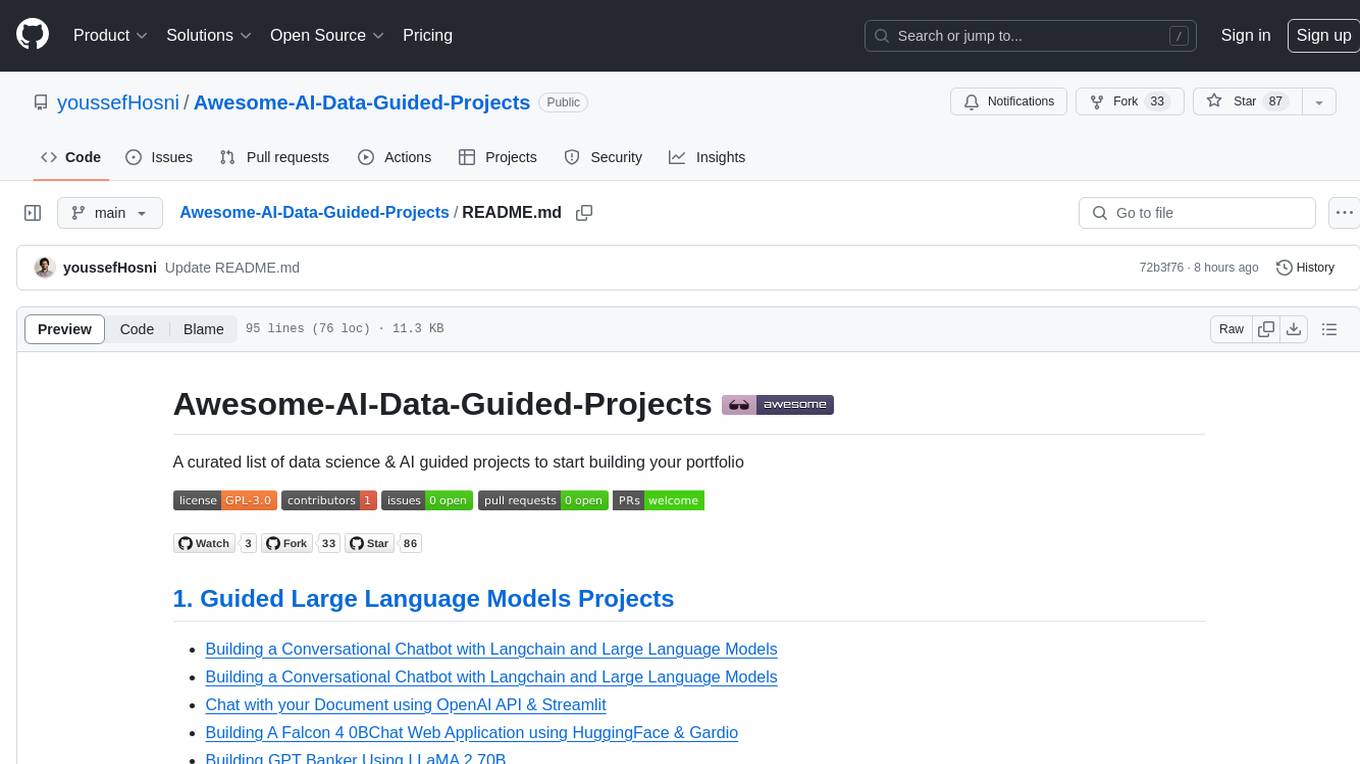This screenshot has width=1360, height=764.
Task: Click the contributors badge
Action: 329,500
